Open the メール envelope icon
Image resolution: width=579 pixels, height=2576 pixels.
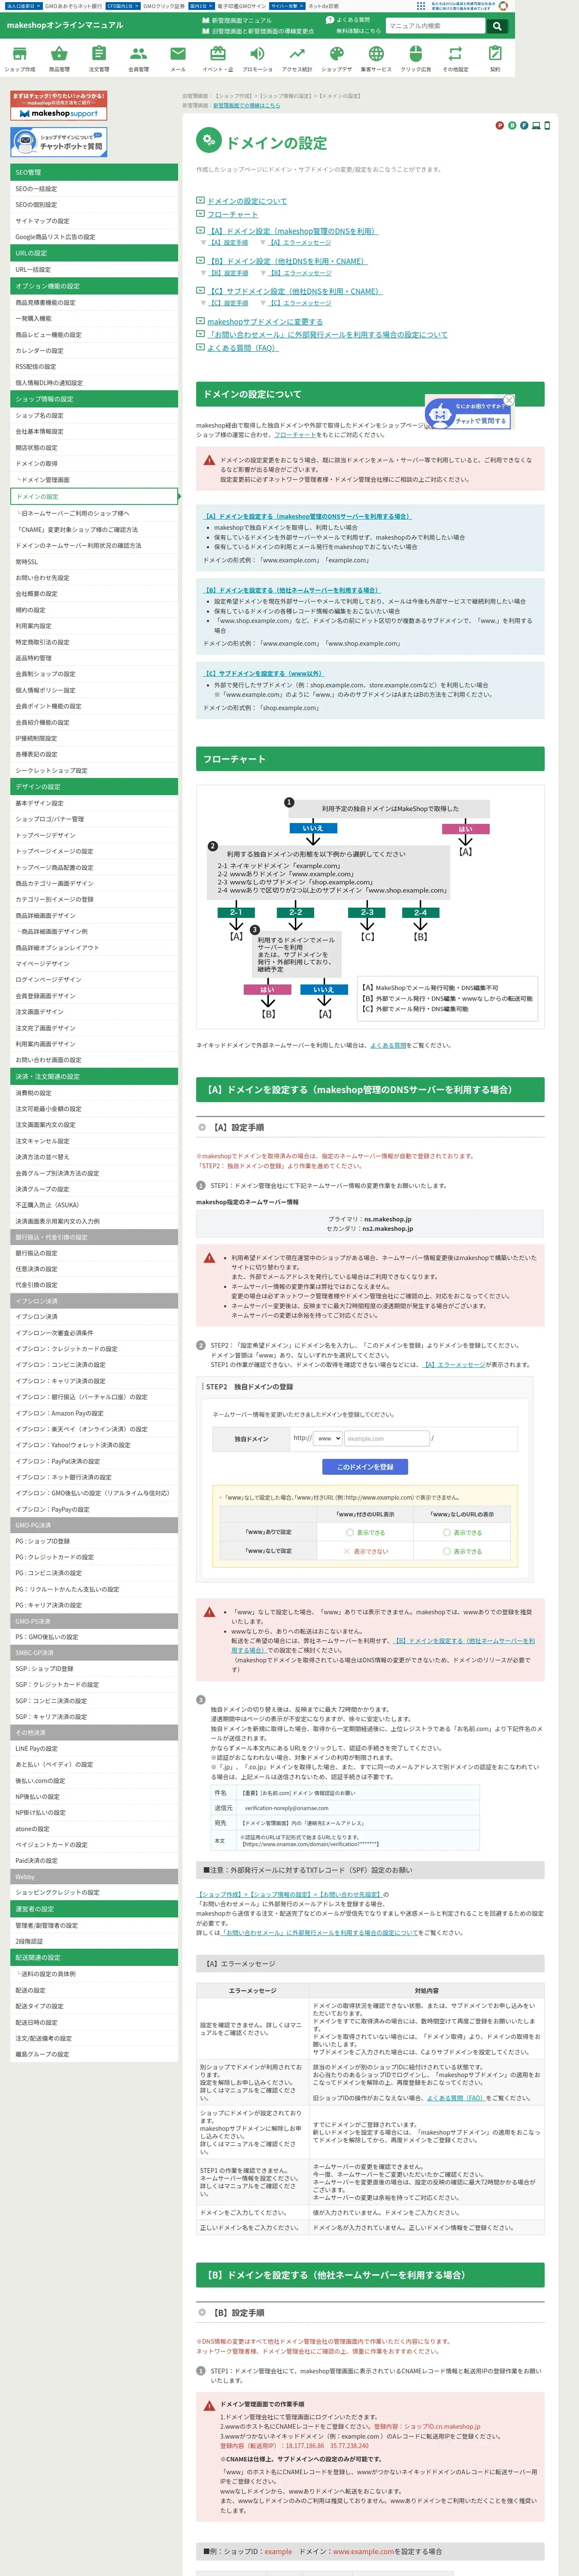(x=178, y=58)
